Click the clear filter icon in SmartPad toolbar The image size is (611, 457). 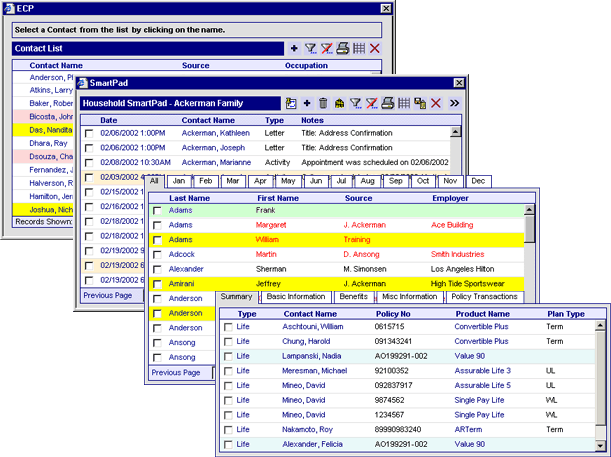(371, 103)
